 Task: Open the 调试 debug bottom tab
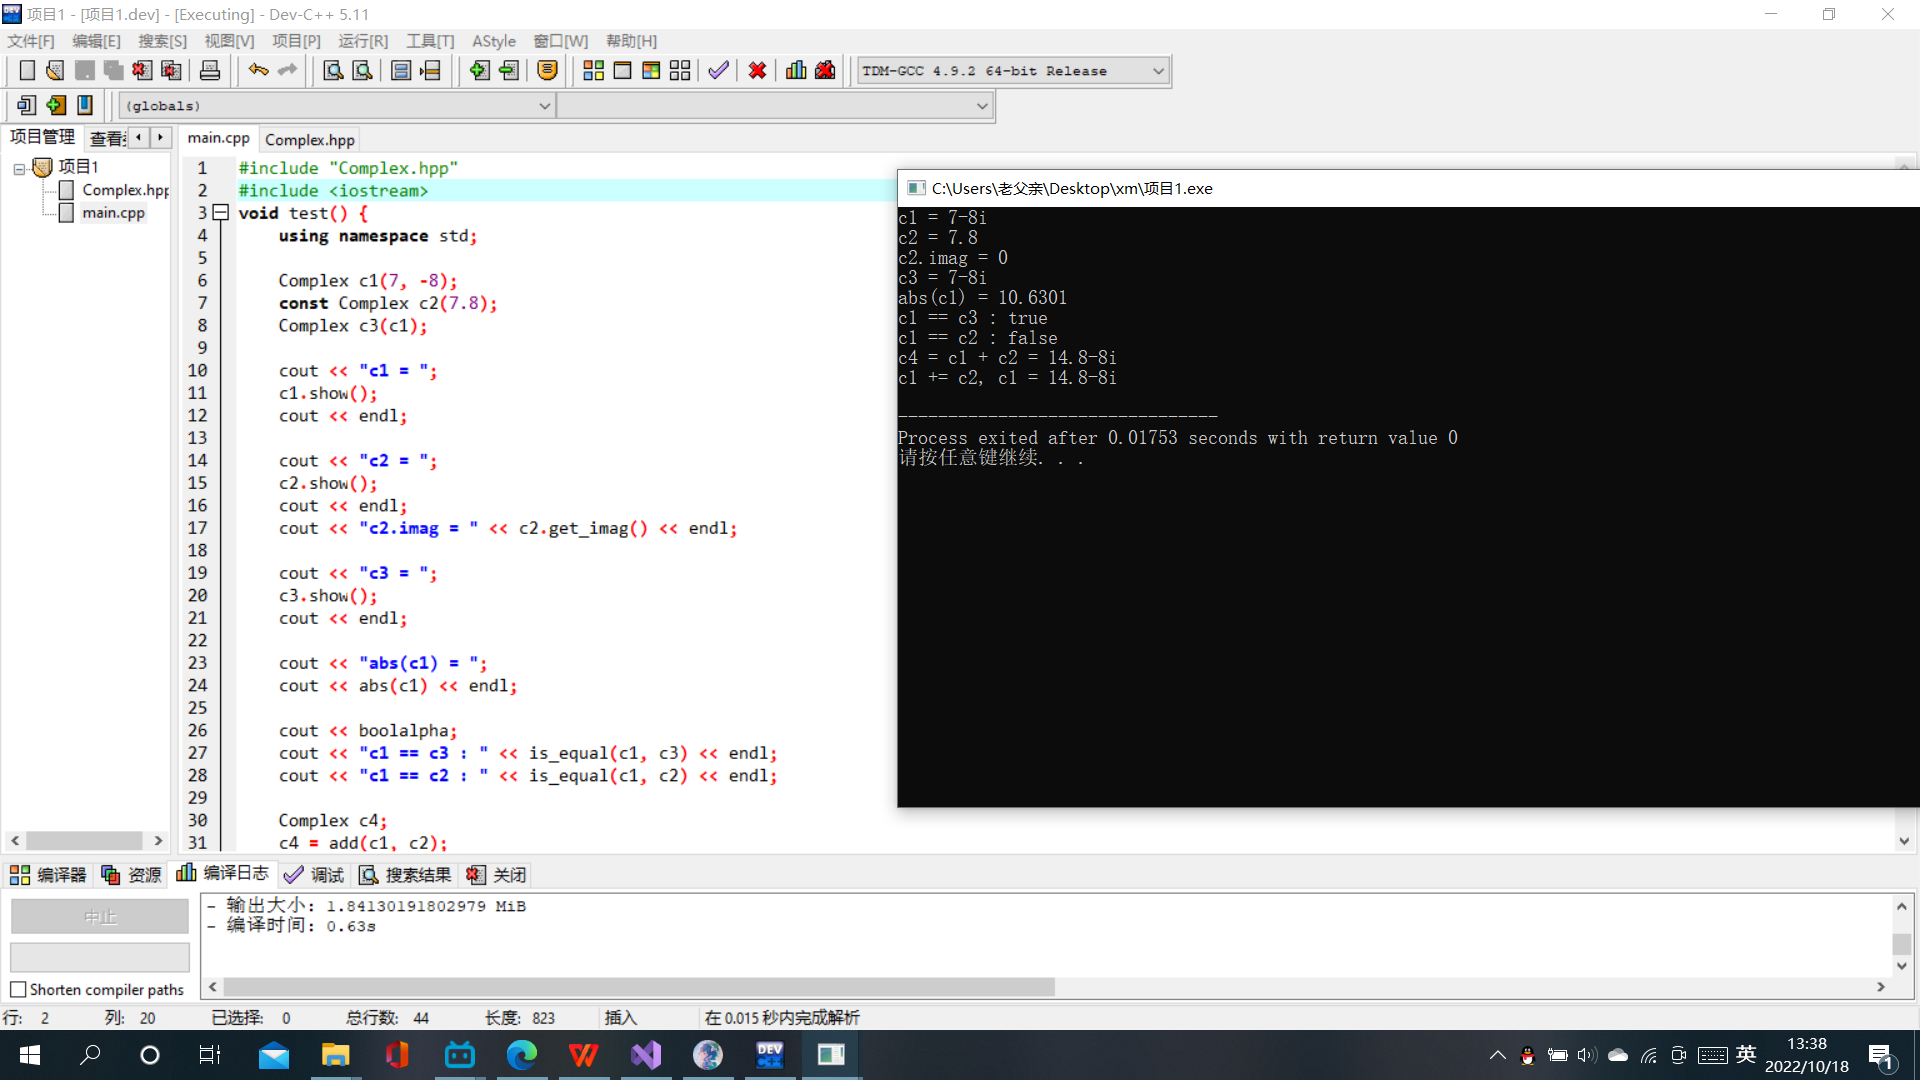click(x=314, y=875)
